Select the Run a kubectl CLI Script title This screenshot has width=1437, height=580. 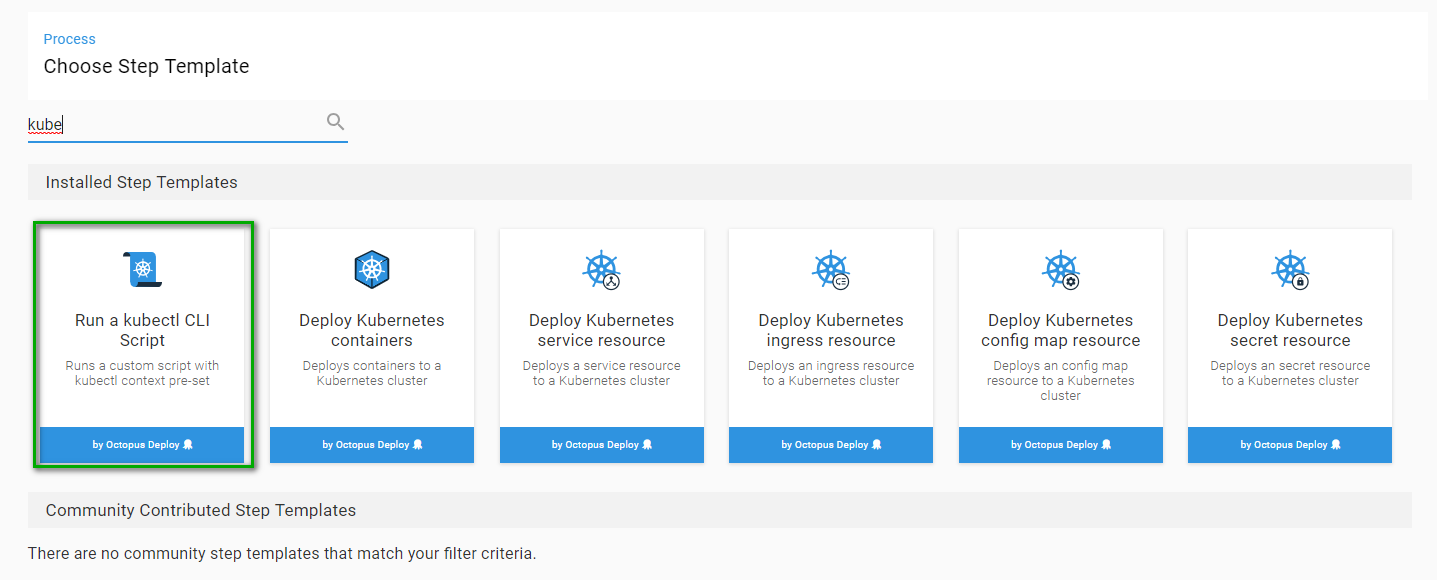(x=142, y=330)
